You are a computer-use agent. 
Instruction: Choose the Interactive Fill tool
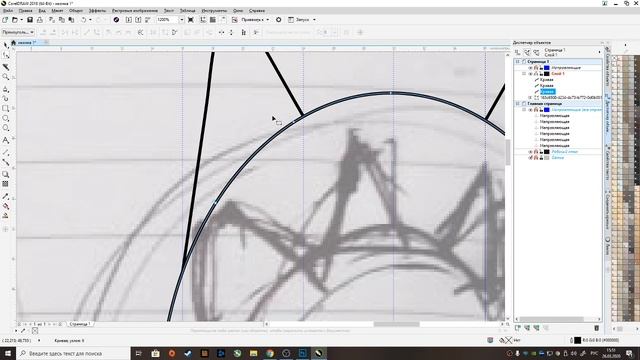(5, 206)
